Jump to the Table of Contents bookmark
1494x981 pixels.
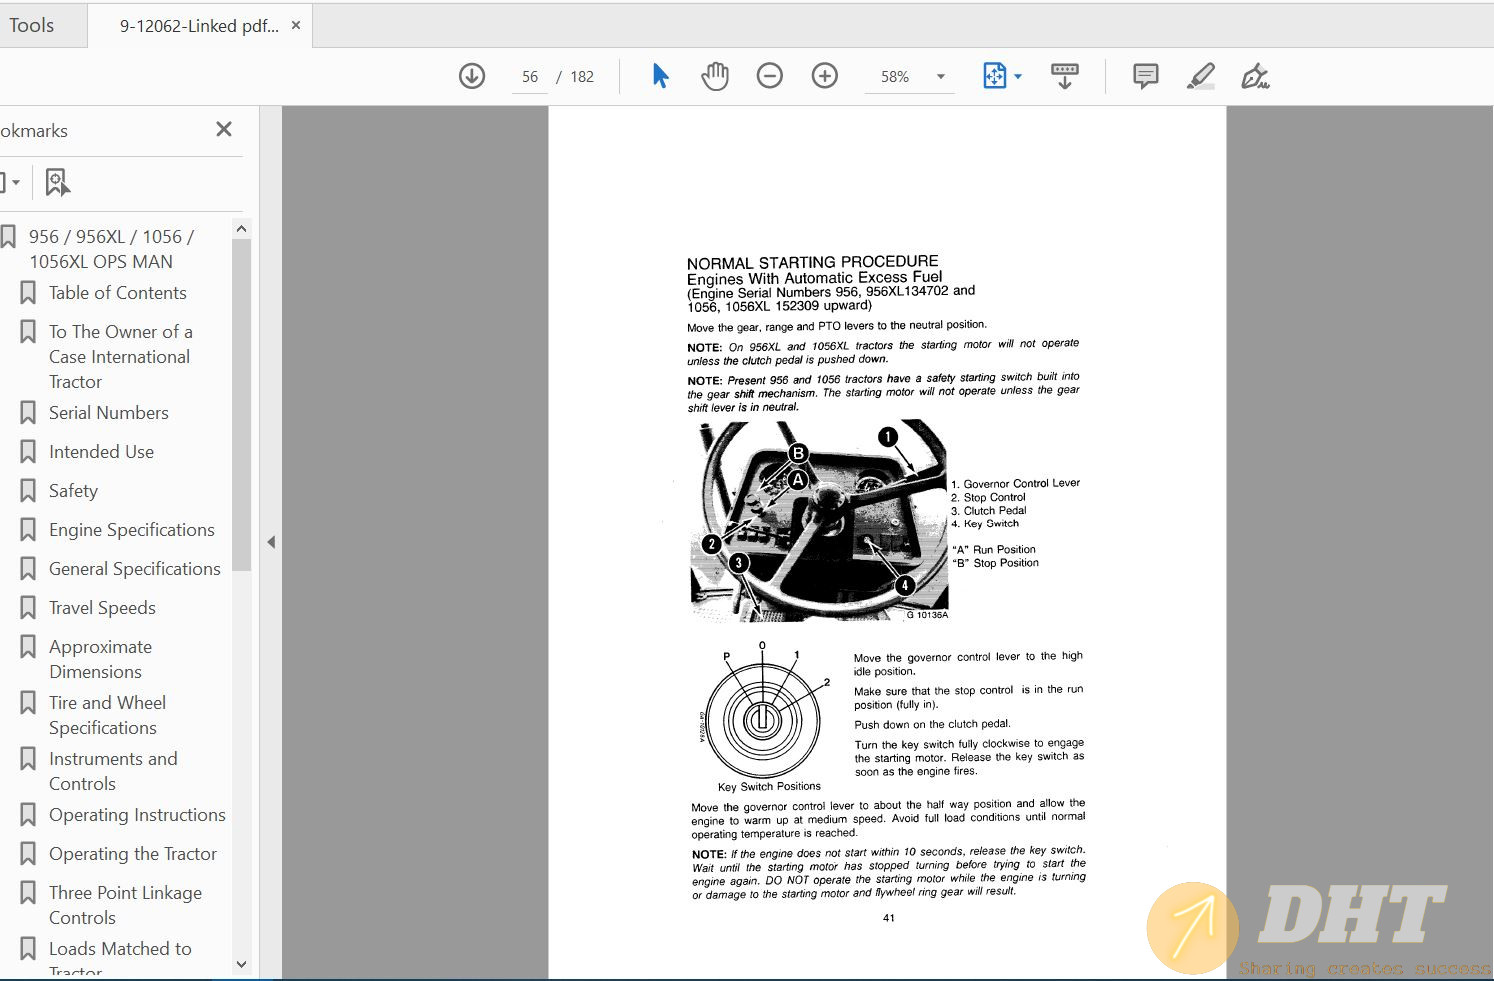tap(117, 293)
